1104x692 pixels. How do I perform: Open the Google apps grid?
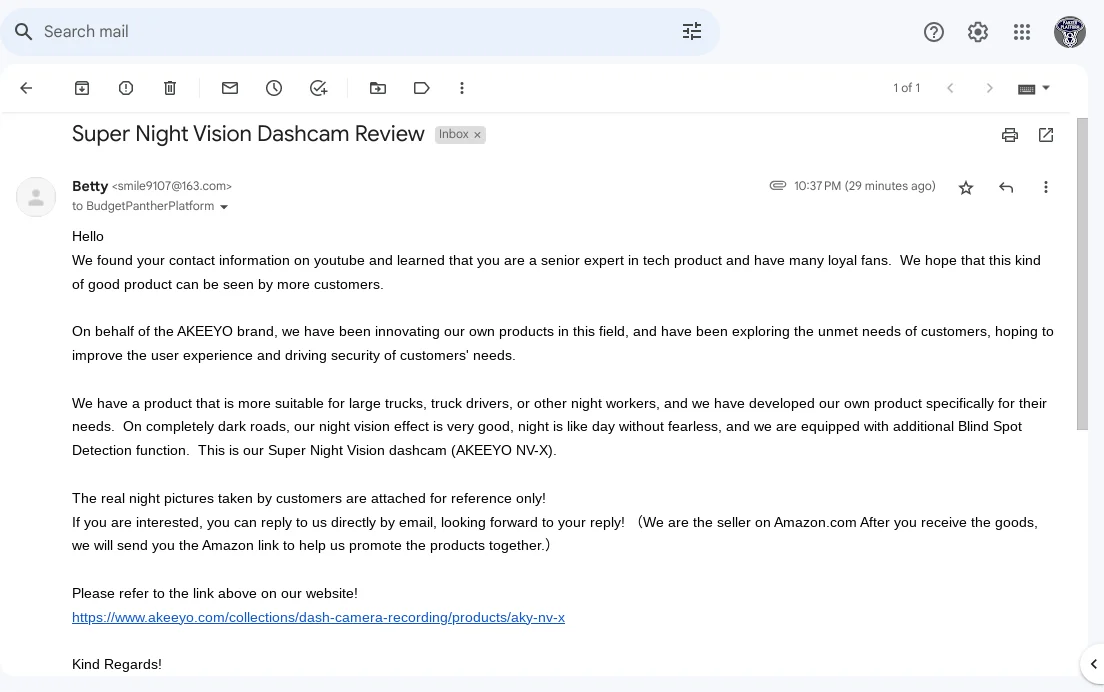click(x=1022, y=32)
